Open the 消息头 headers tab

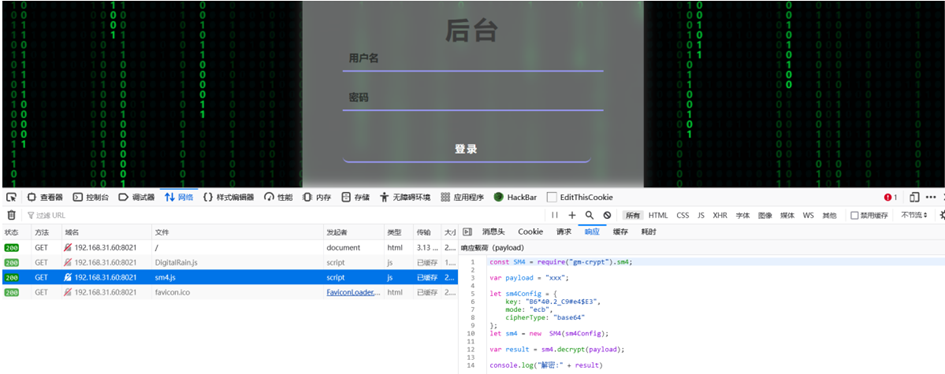(494, 232)
